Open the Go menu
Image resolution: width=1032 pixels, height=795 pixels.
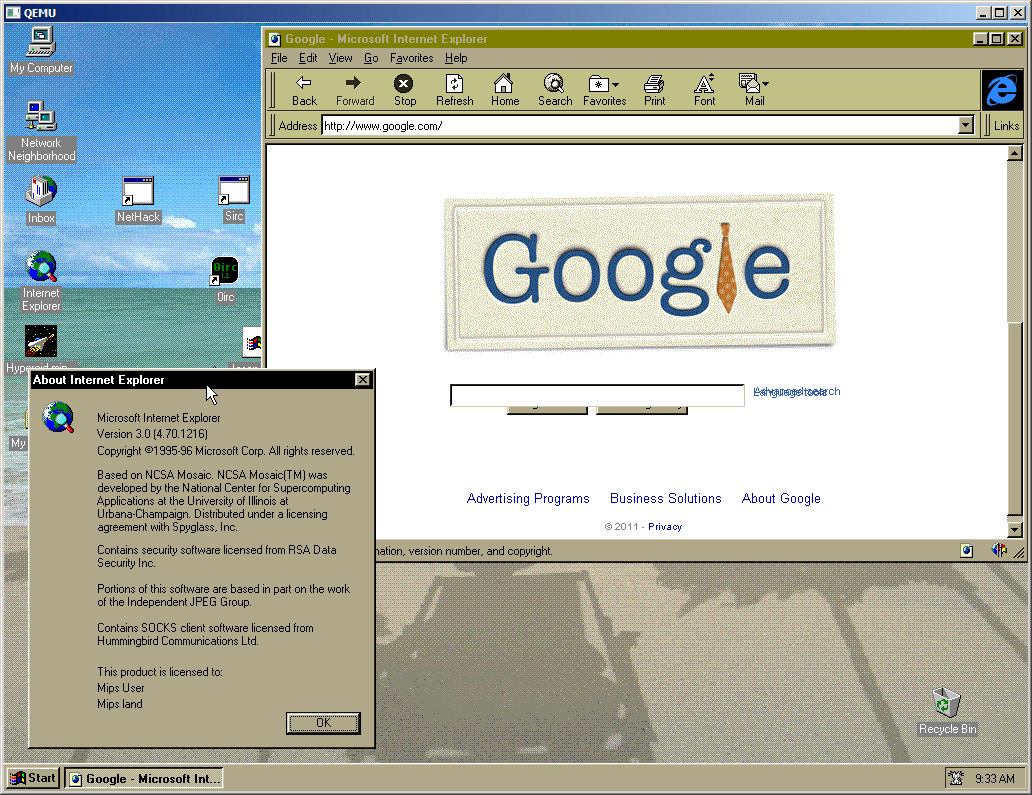point(371,58)
